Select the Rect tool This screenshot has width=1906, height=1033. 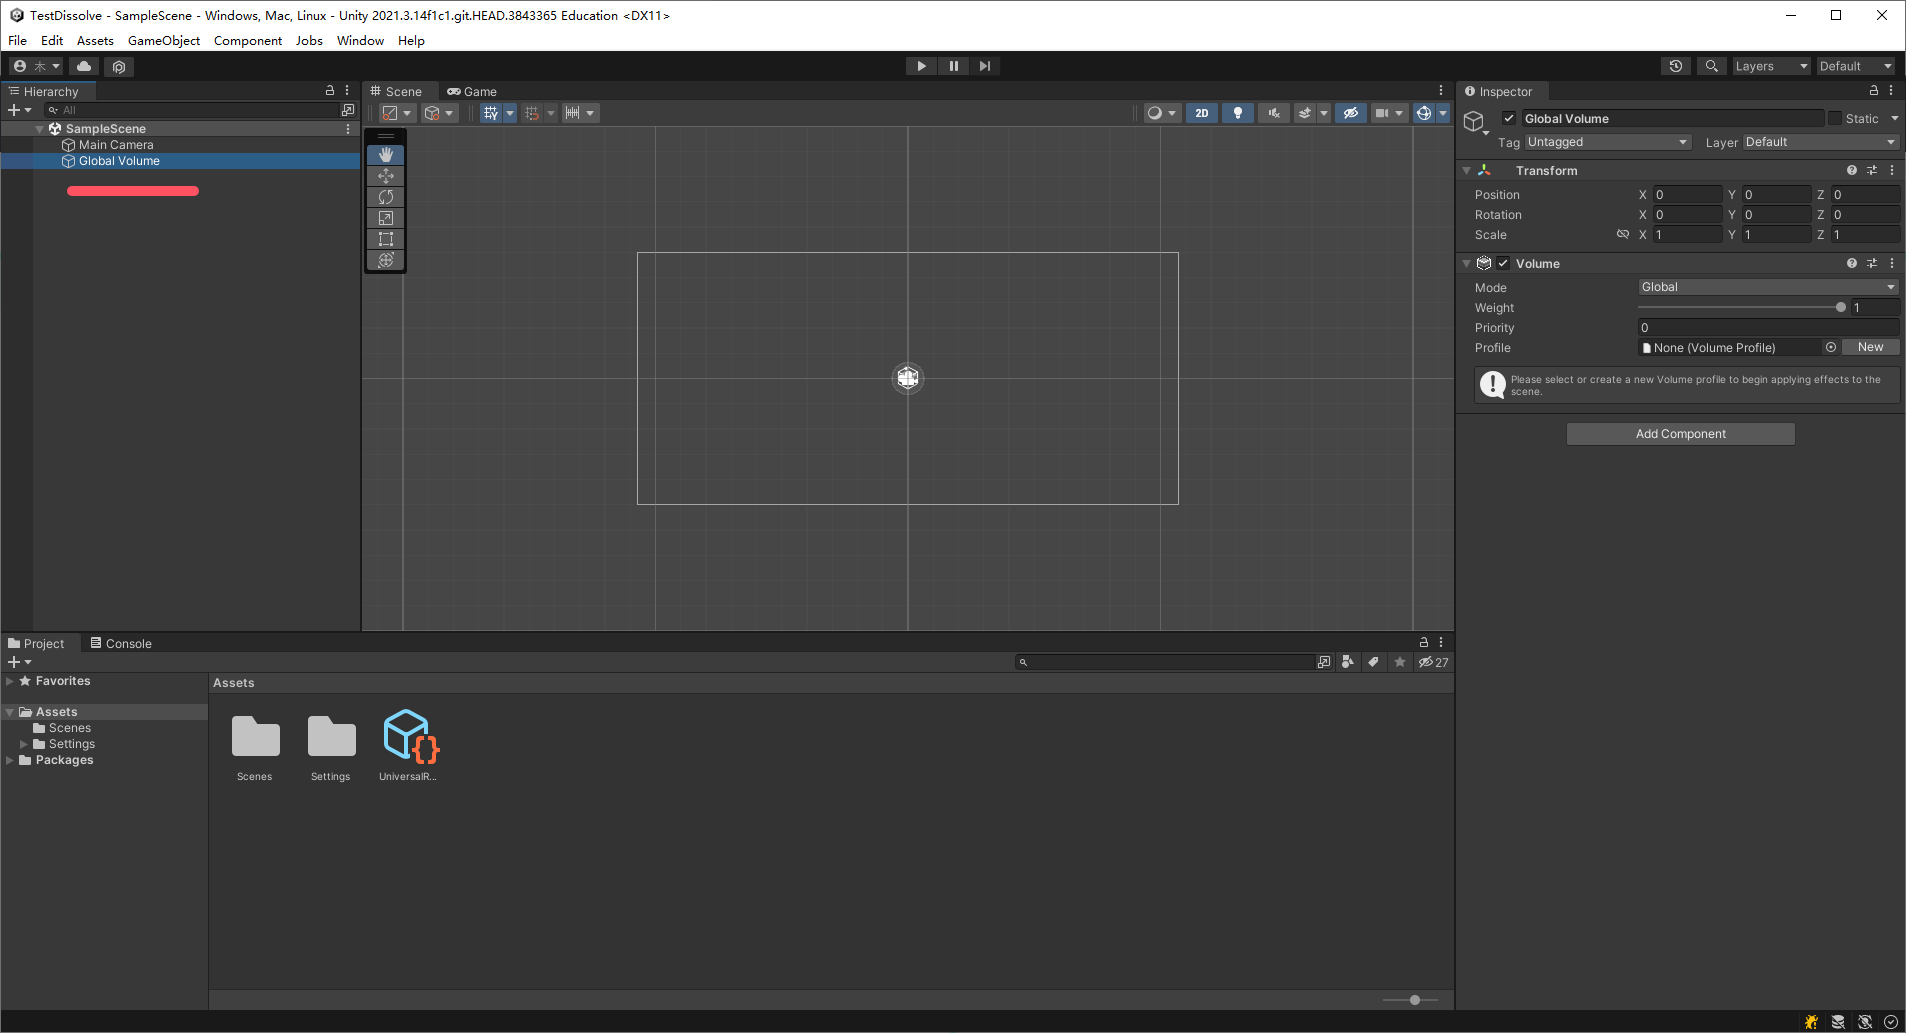pos(386,239)
